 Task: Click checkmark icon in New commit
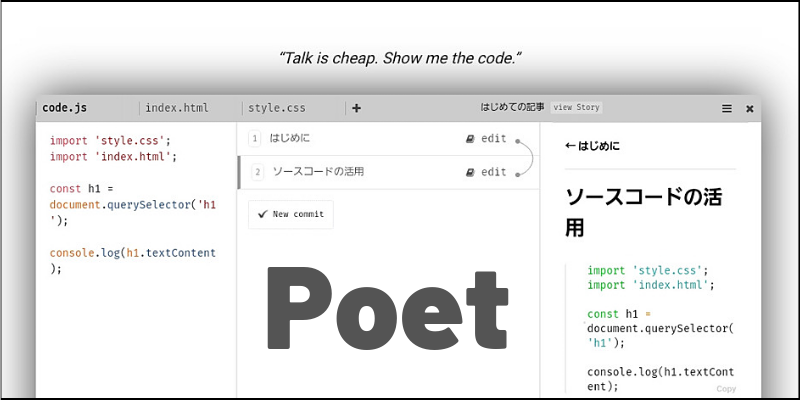(263, 214)
